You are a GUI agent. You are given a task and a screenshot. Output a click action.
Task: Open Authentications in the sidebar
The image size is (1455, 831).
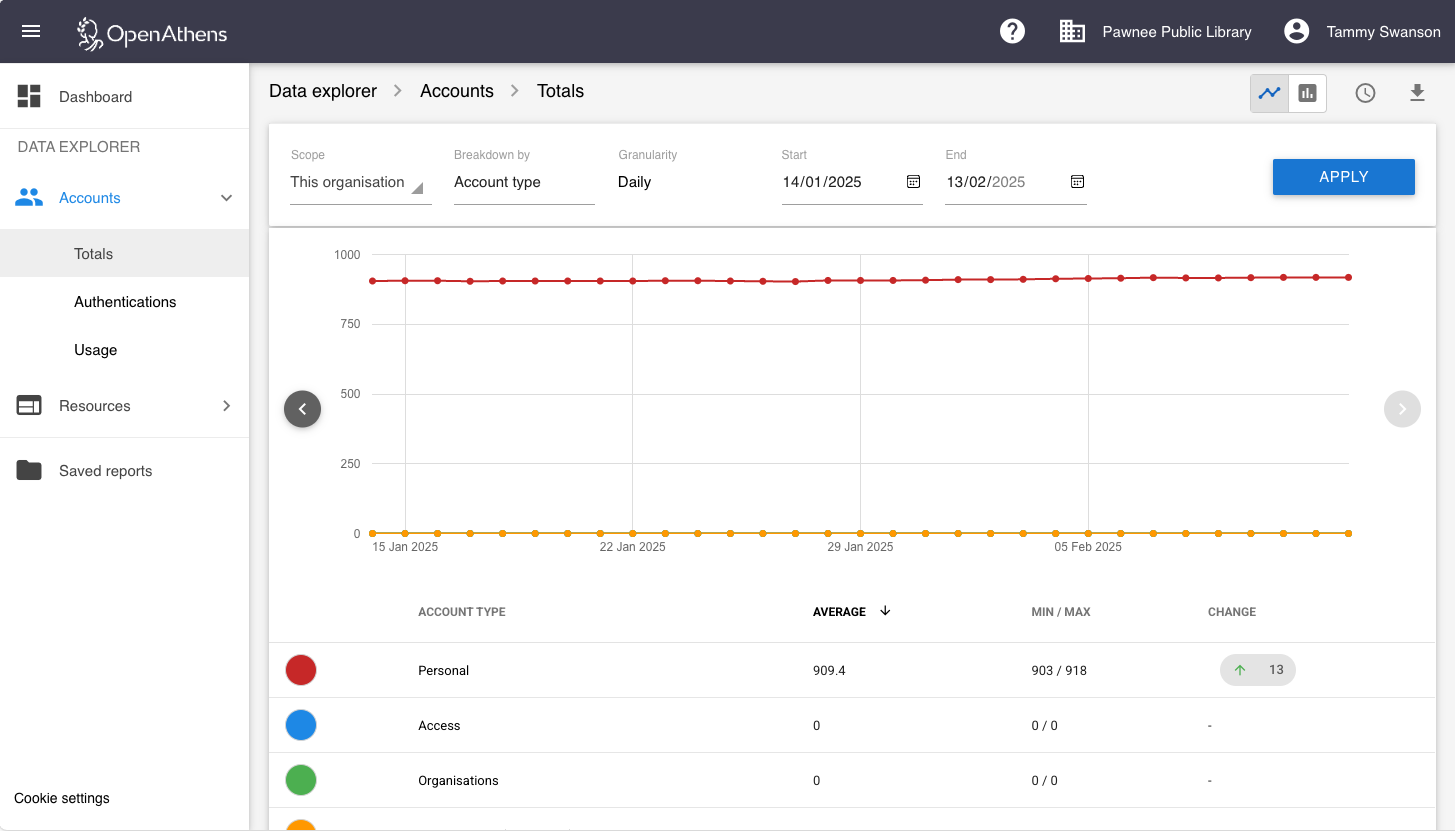tap(125, 302)
